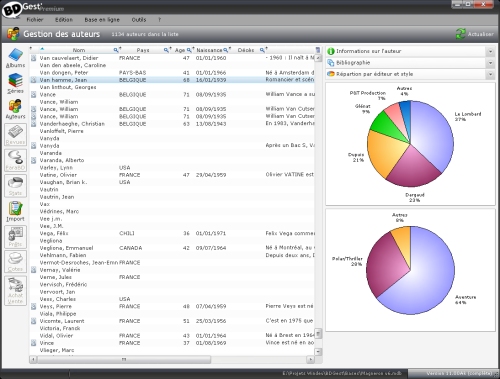Expand the Bibliographie panel arrow
The image size is (500, 379).
point(490,63)
